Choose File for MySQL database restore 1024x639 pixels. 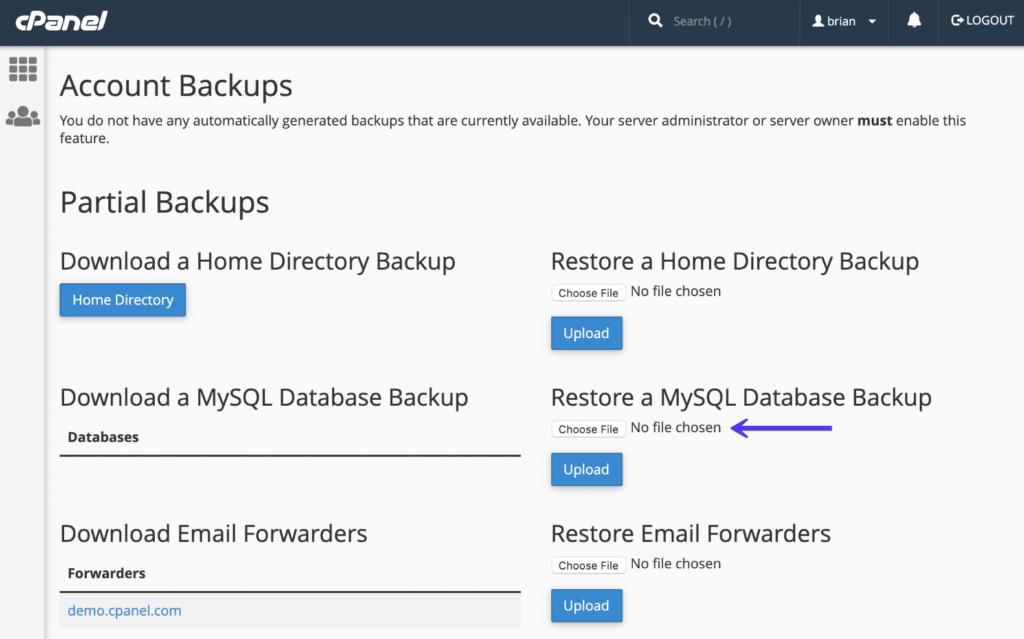[588, 428]
